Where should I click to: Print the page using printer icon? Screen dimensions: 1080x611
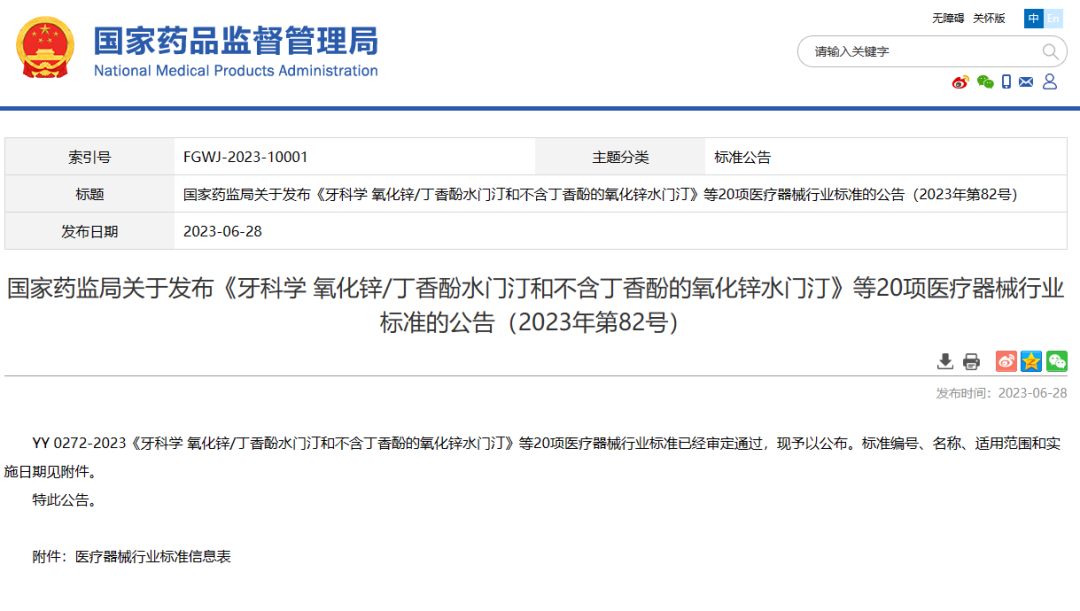pos(971,362)
